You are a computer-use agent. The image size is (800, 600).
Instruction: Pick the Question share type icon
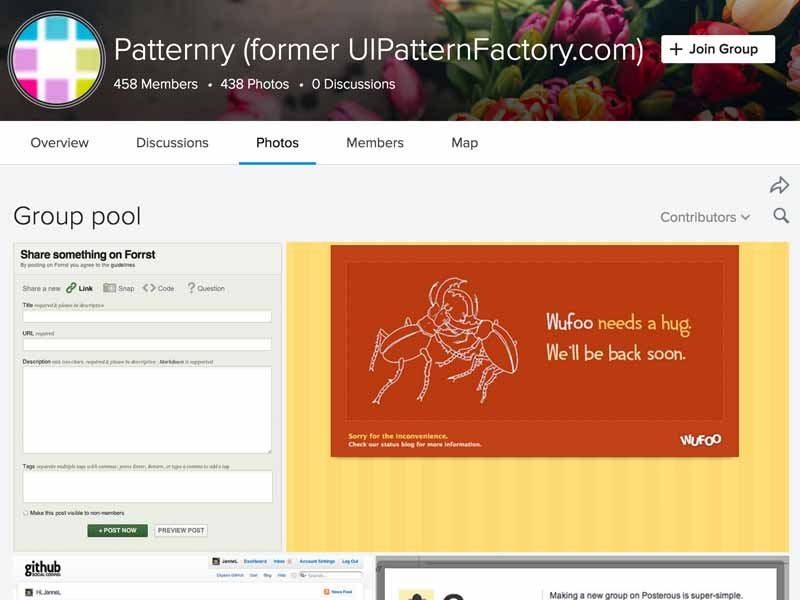[x=192, y=288]
